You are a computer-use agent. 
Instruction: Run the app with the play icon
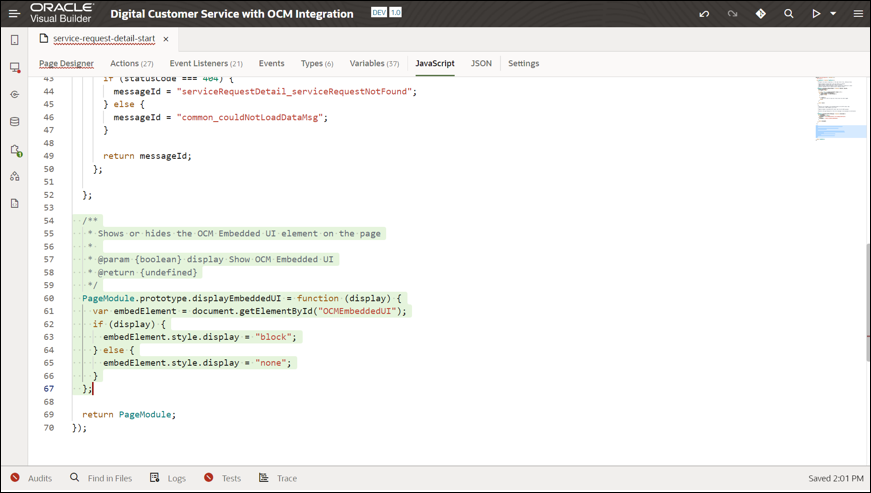pyautogui.click(x=816, y=14)
